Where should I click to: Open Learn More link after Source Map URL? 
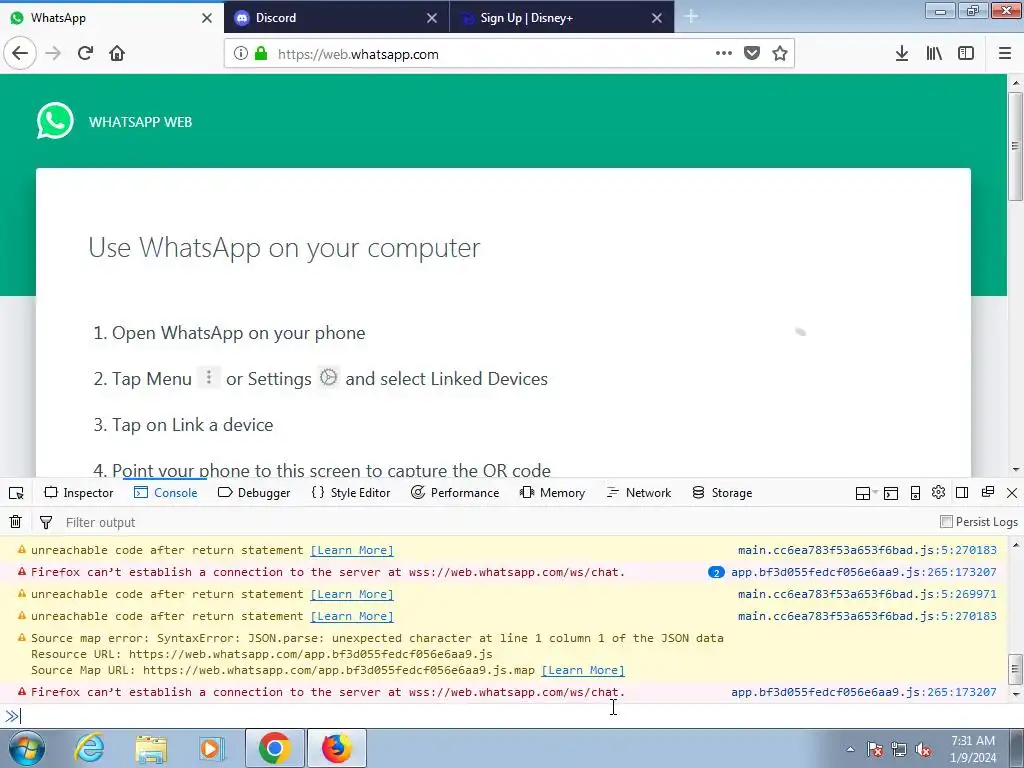point(583,671)
